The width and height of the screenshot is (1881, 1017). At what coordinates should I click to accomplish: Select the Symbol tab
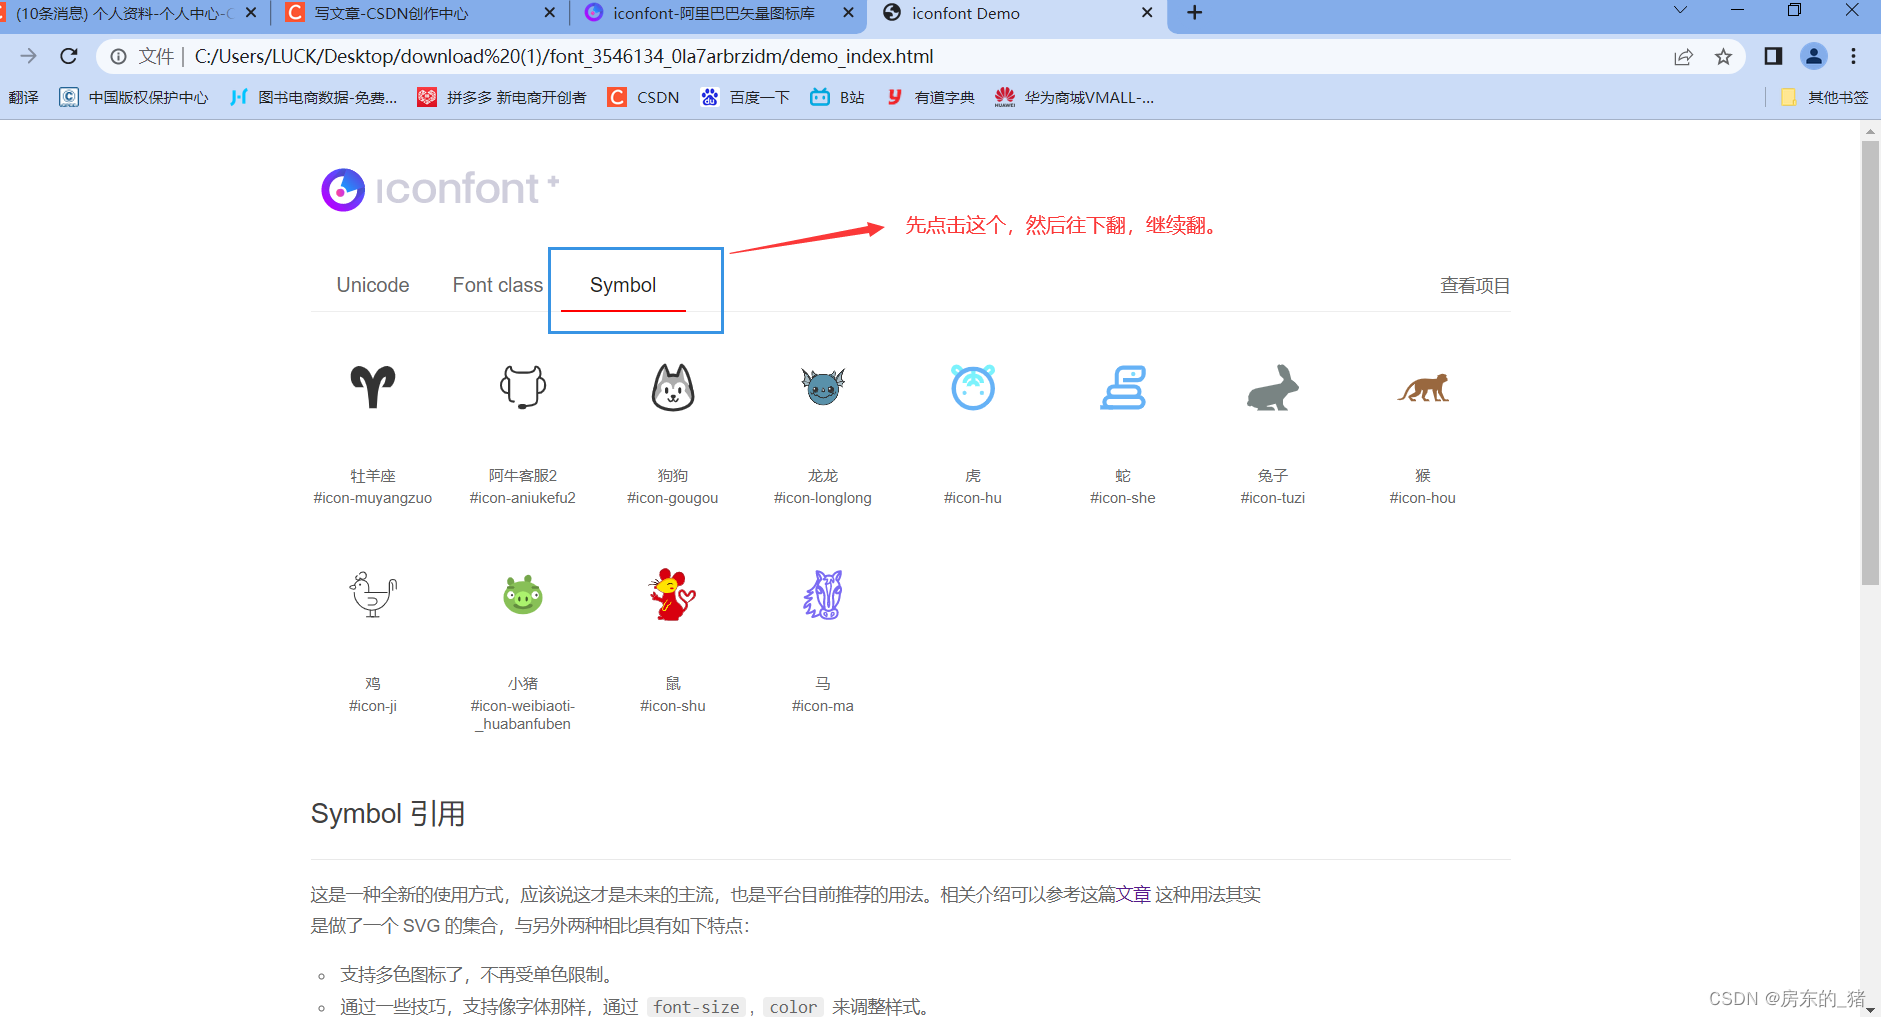click(x=623, y=285)
